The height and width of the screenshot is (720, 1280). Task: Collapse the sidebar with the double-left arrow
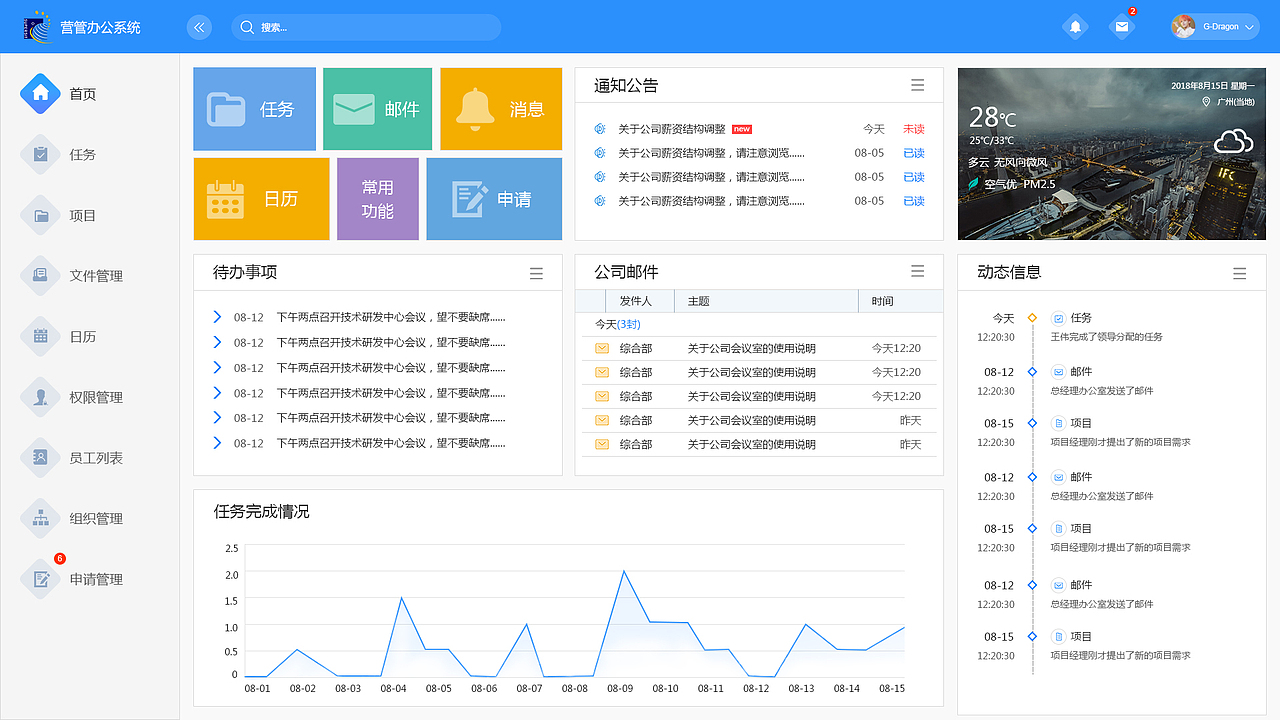pyautogui.click(x=199, y=27)
